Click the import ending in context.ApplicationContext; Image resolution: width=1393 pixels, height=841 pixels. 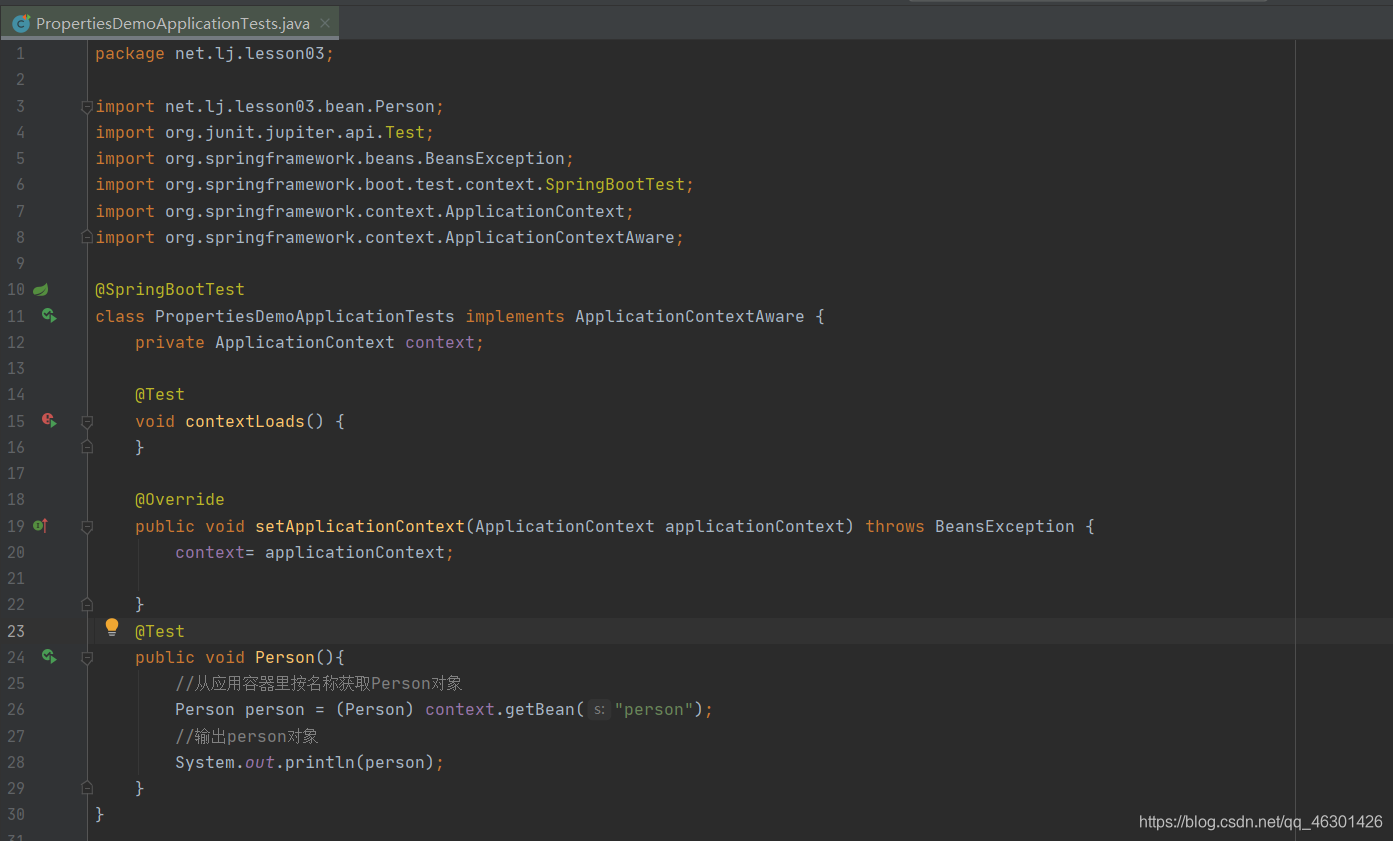365,212
